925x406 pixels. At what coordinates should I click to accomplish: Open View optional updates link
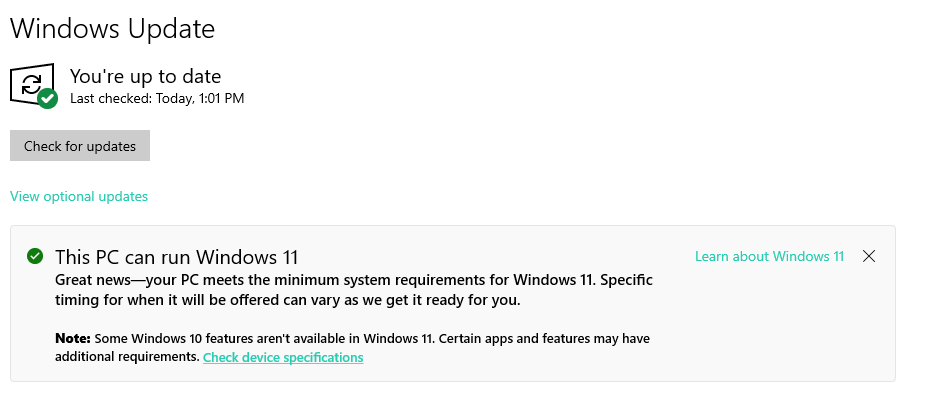(79, 196)
